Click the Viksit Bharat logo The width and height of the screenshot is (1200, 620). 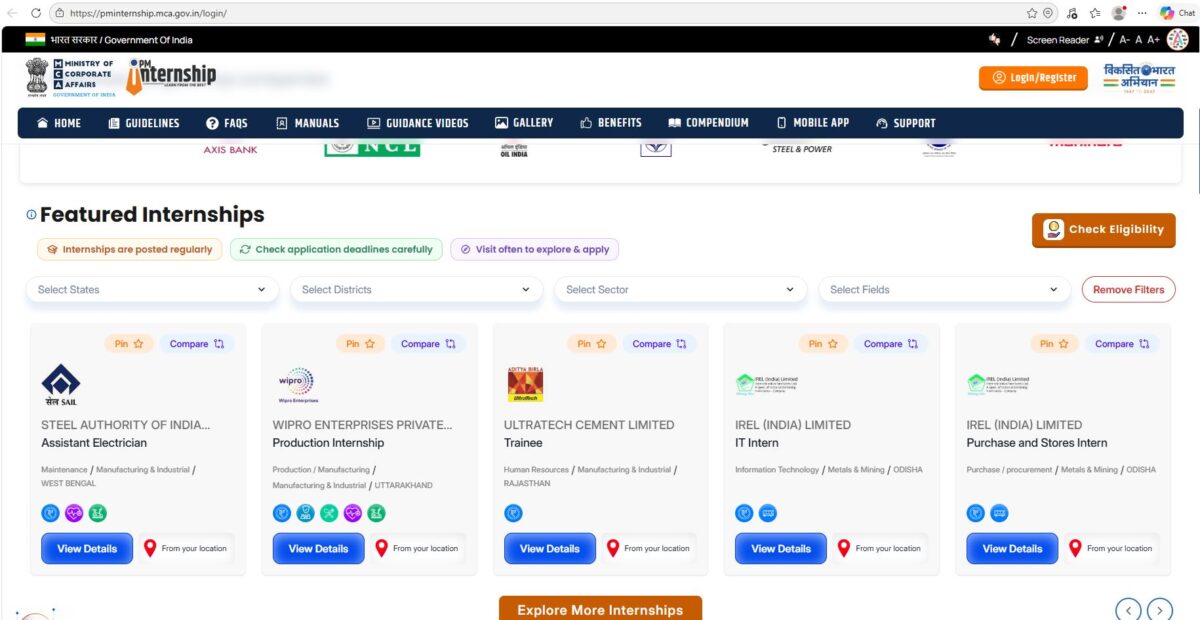[1139, 77]
